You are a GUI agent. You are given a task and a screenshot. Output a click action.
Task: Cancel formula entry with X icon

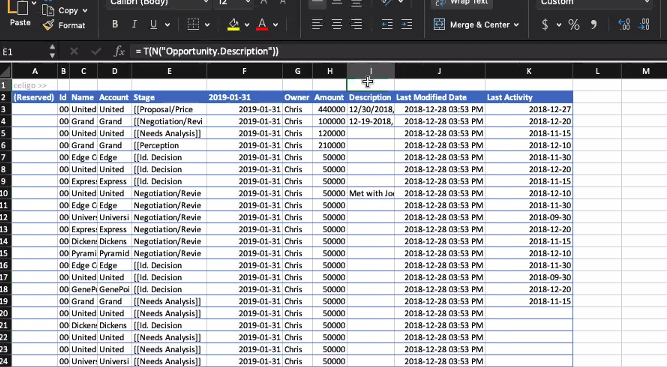click(74, 51)
